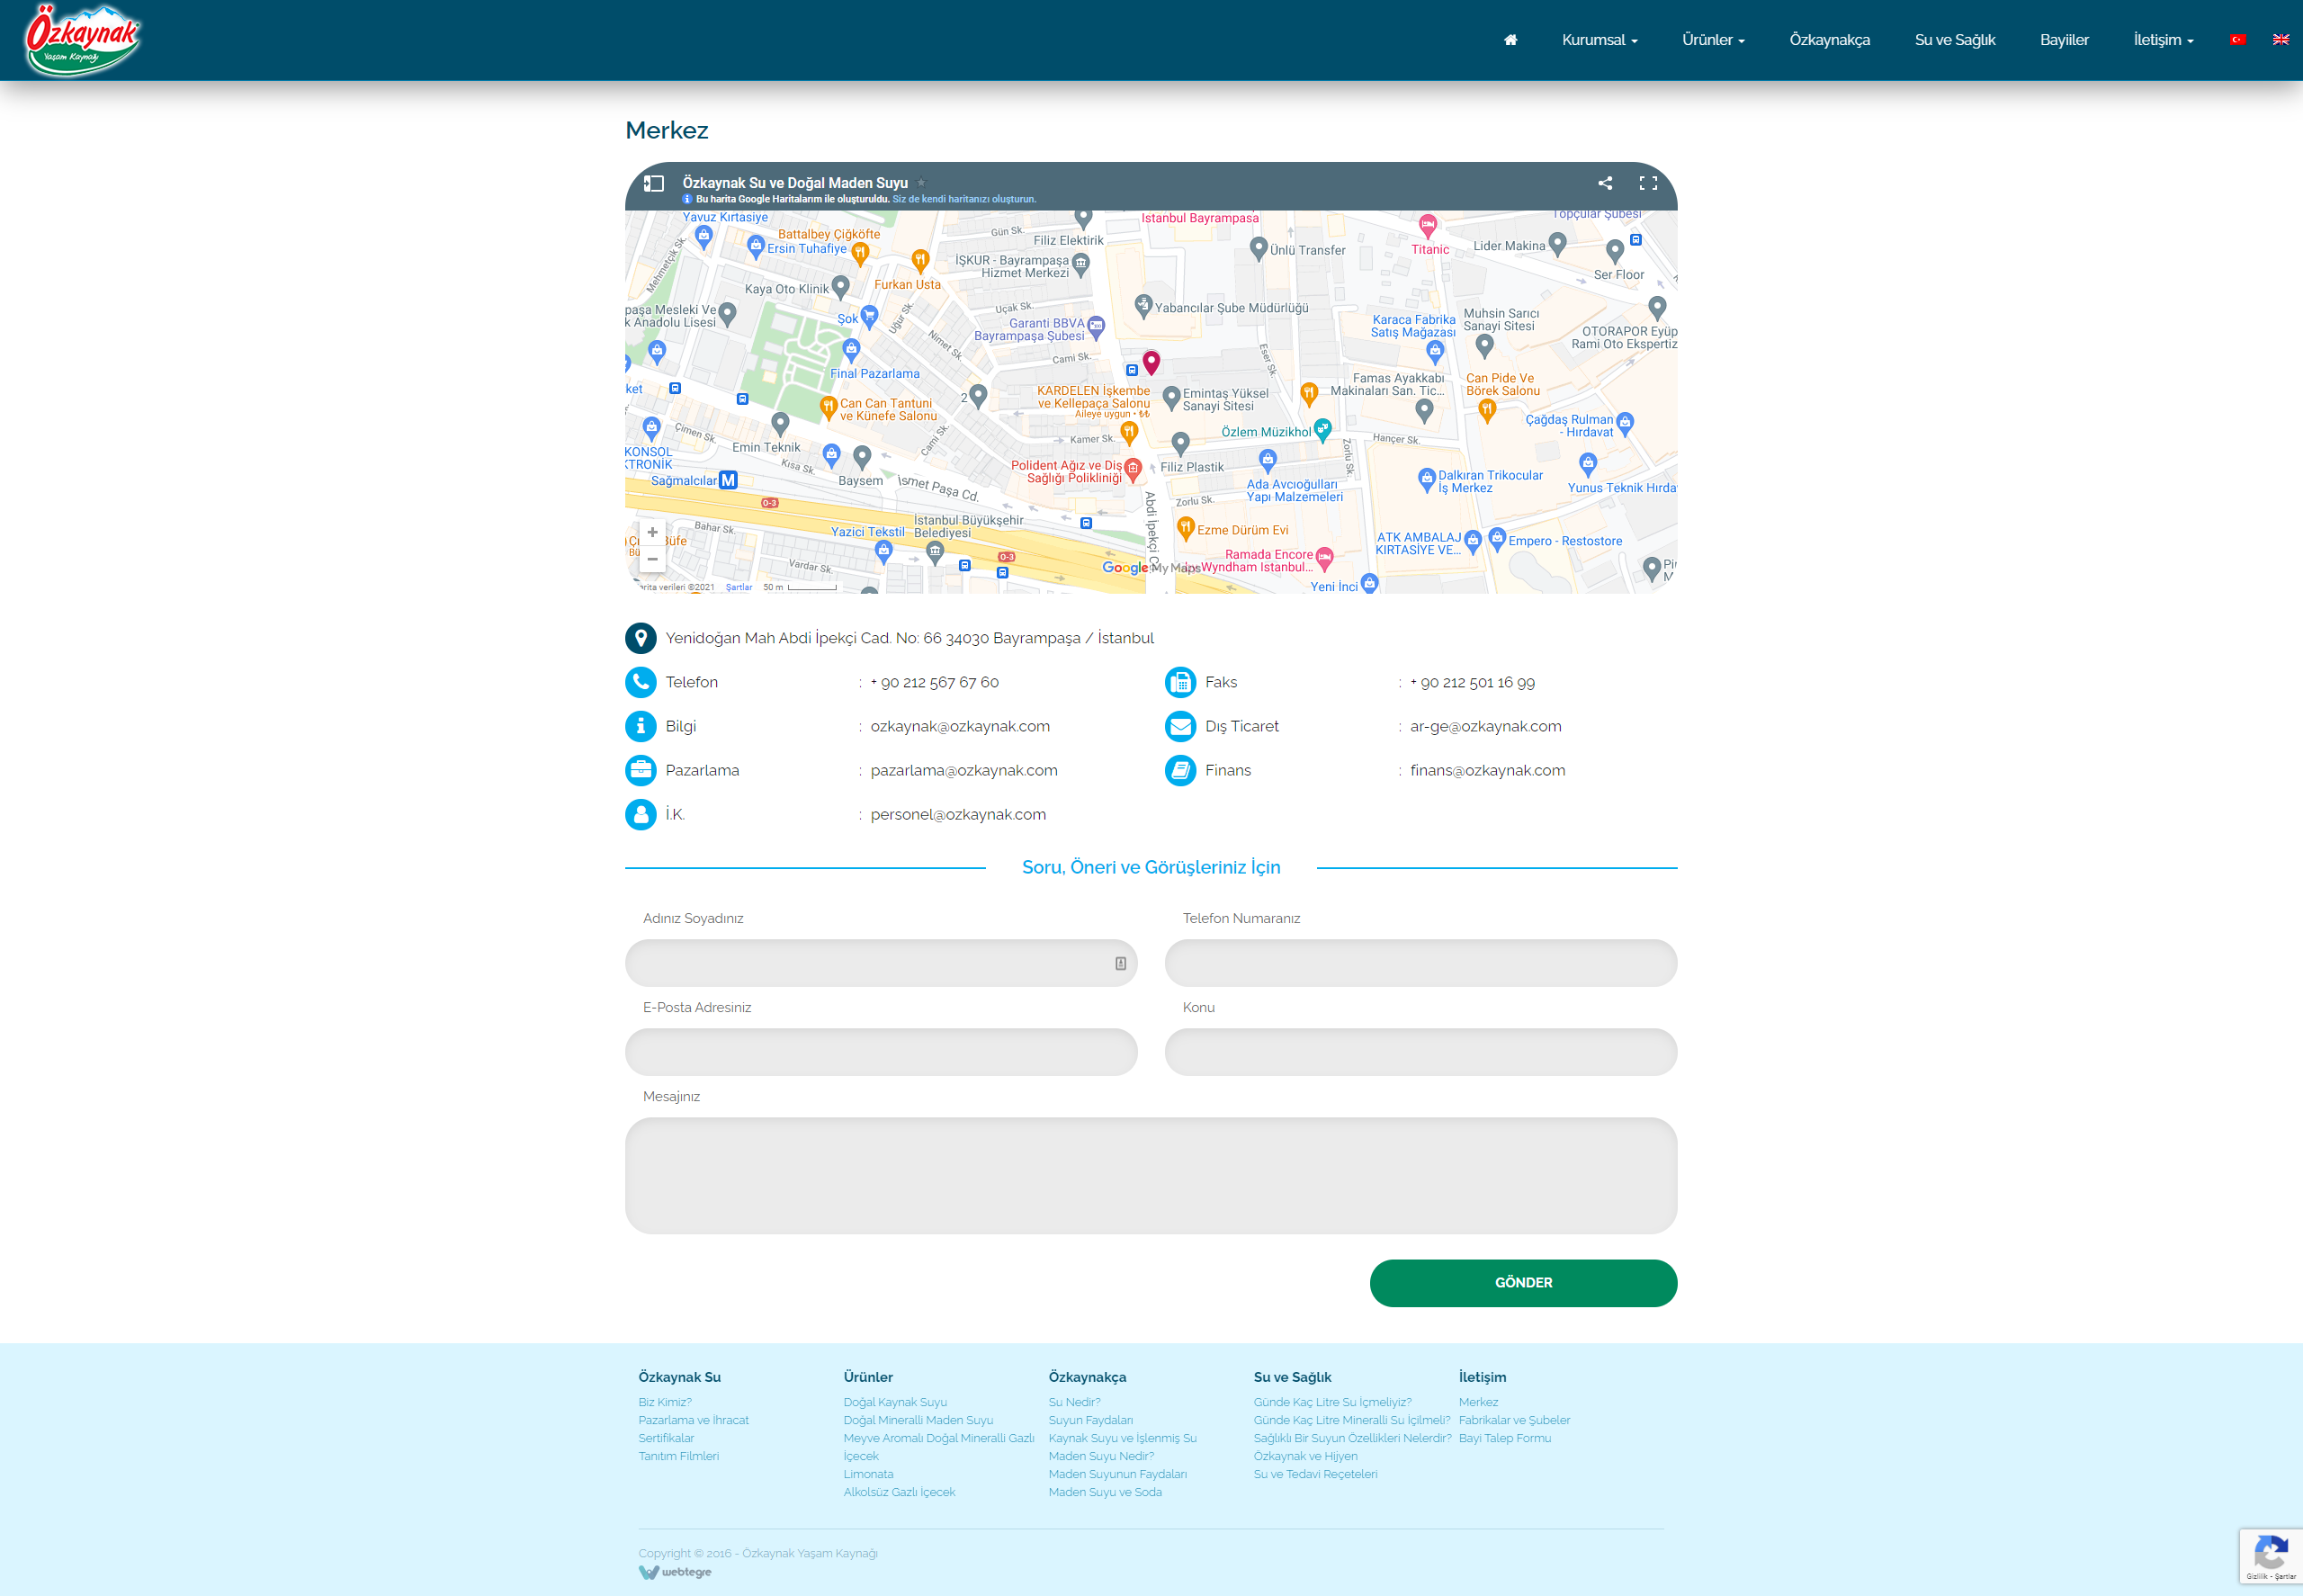Click the GÖNDER submit button
The image size is (2303, 1596).
(1523, 1282)
